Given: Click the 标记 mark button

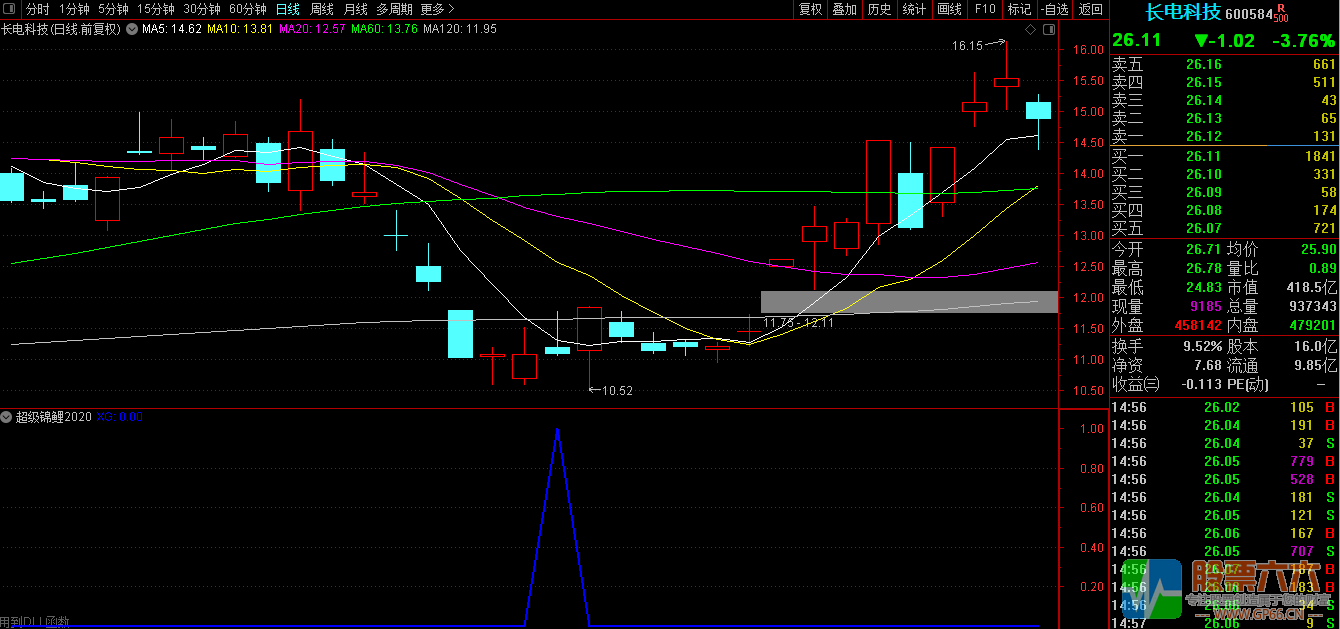Looking at the screenshot, I should click(1019, 9).
